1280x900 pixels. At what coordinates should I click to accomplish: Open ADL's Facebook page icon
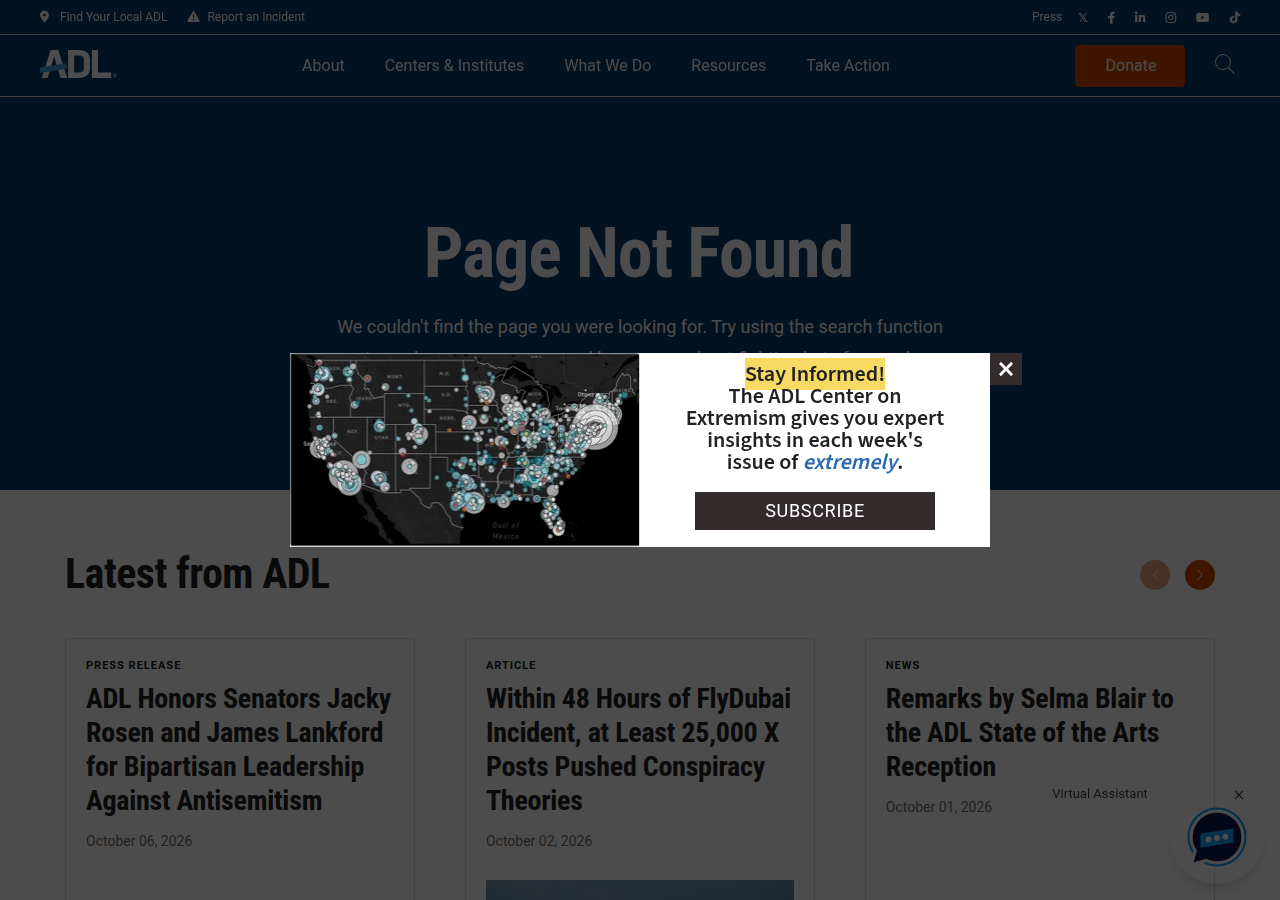point(1111,17)
